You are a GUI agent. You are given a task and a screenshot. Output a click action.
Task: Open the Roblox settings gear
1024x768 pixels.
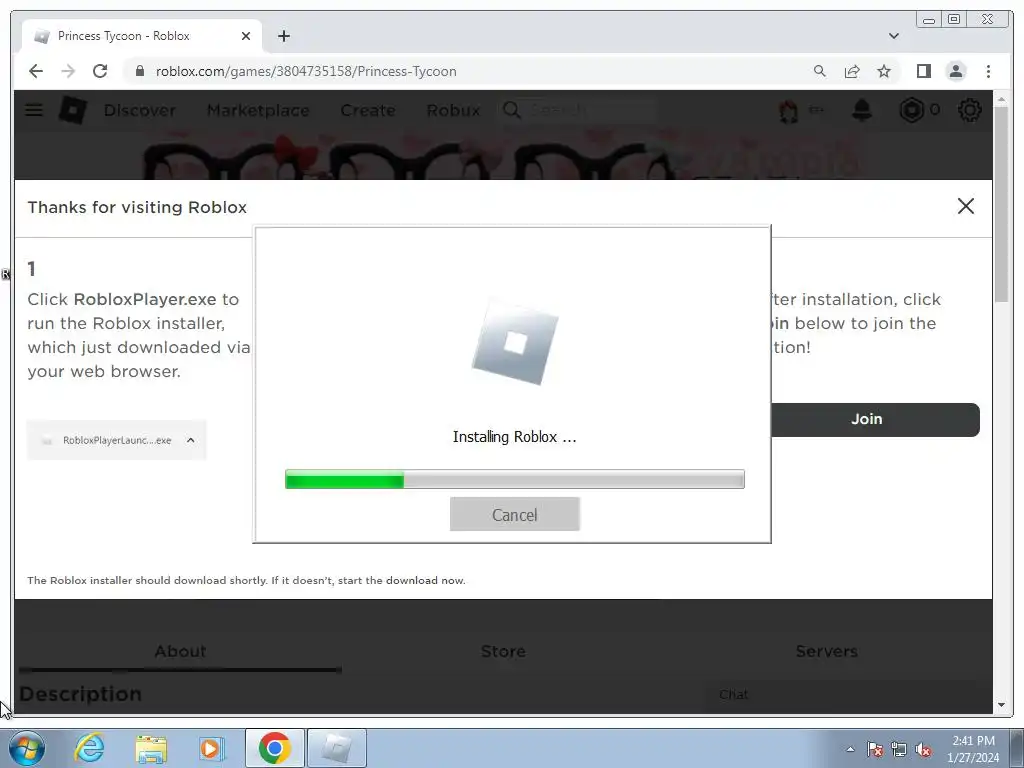969,110
